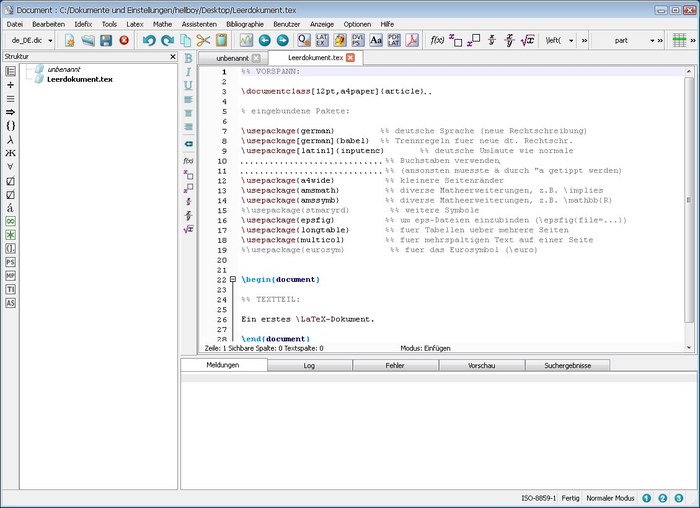
Task: Open the Vorschau tab
Action: [x=481, y=366]
